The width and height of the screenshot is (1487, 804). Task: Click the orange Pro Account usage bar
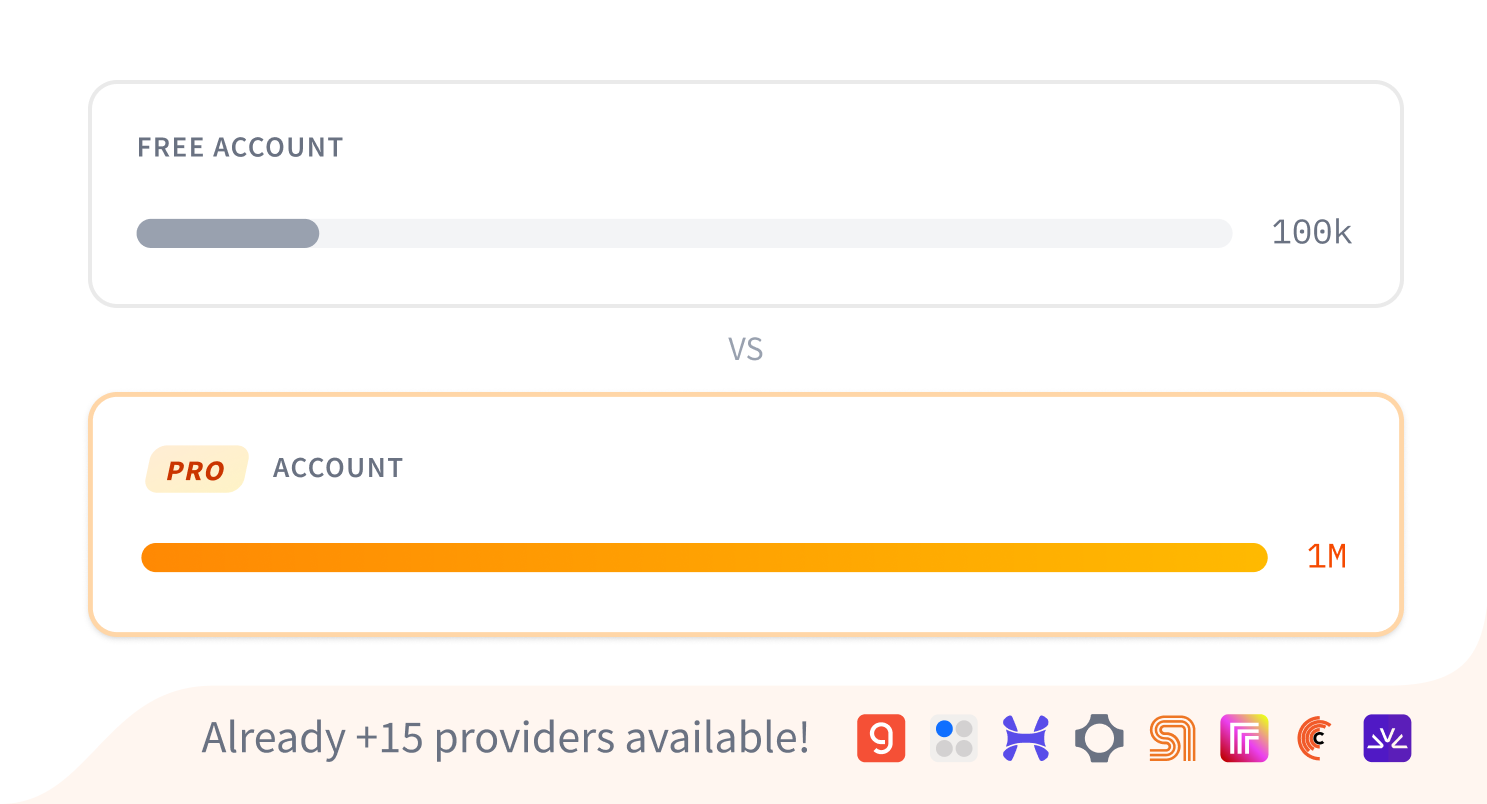pyautogui.click(x=704, y=557)
